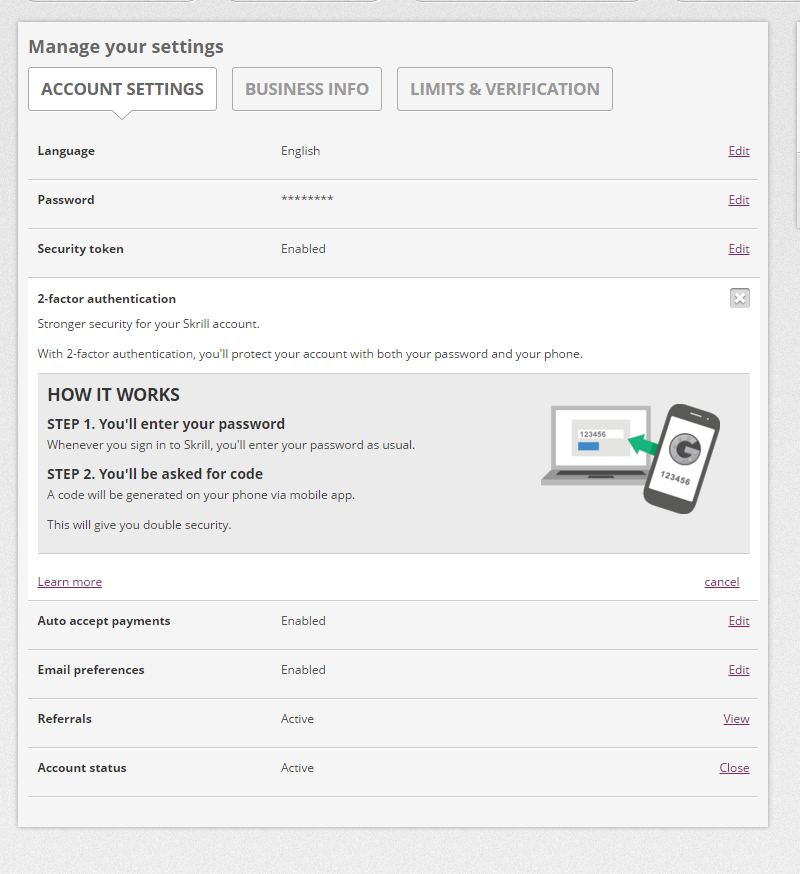Click the Referrals label
Image resolution: width=800 pixels, height=874 pixels.
coord(64,719)
